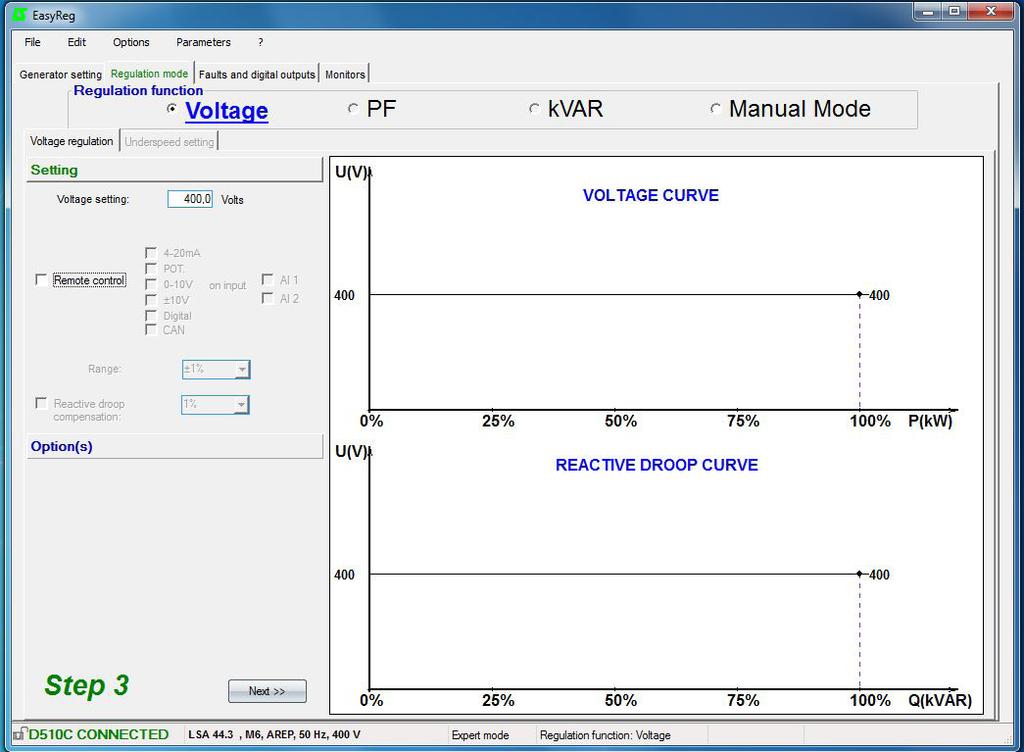Tick the AI 2 input checkbox
1024x752 pixels.
coord(267,298)
